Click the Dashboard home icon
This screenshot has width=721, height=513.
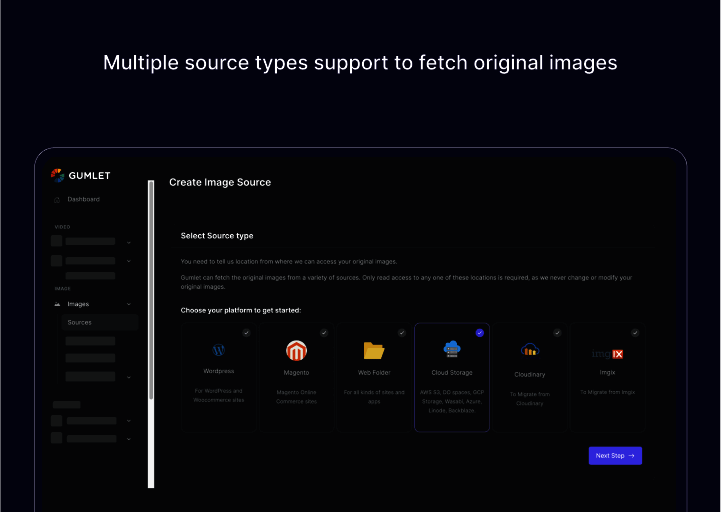[57, 199]
